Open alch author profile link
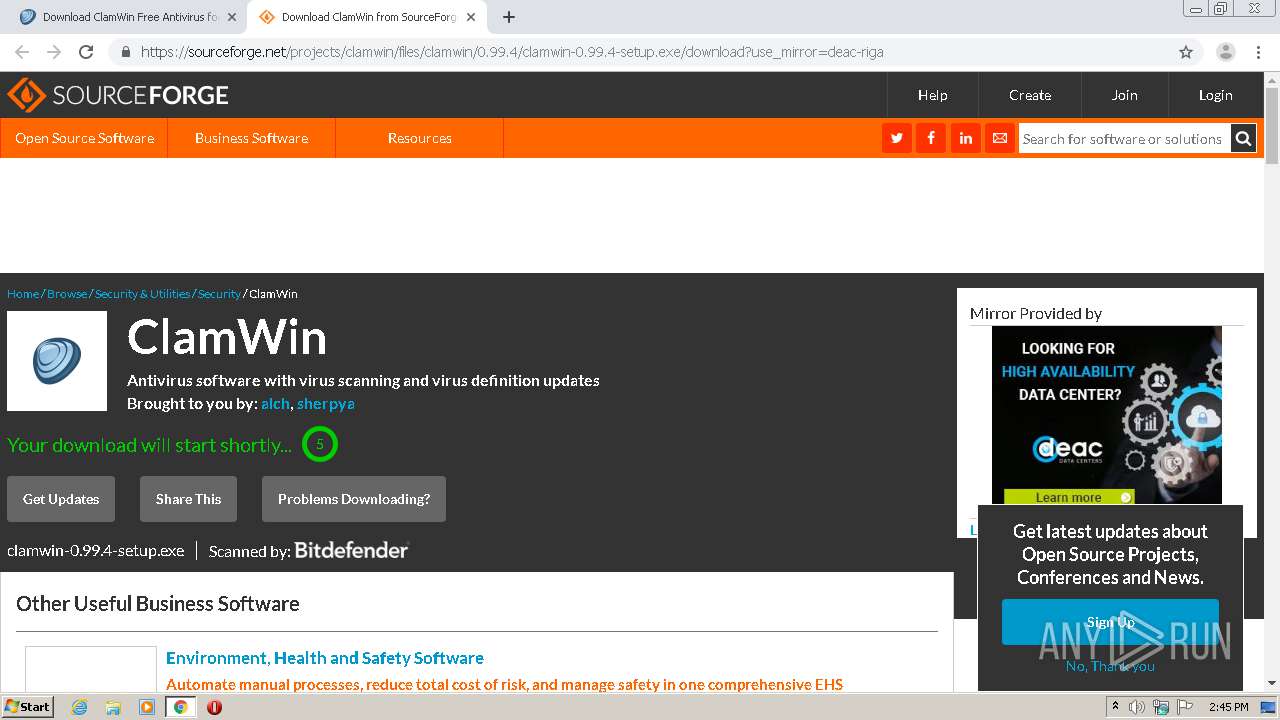This screenshot has height=720, width=1280. tap(275, 404)
